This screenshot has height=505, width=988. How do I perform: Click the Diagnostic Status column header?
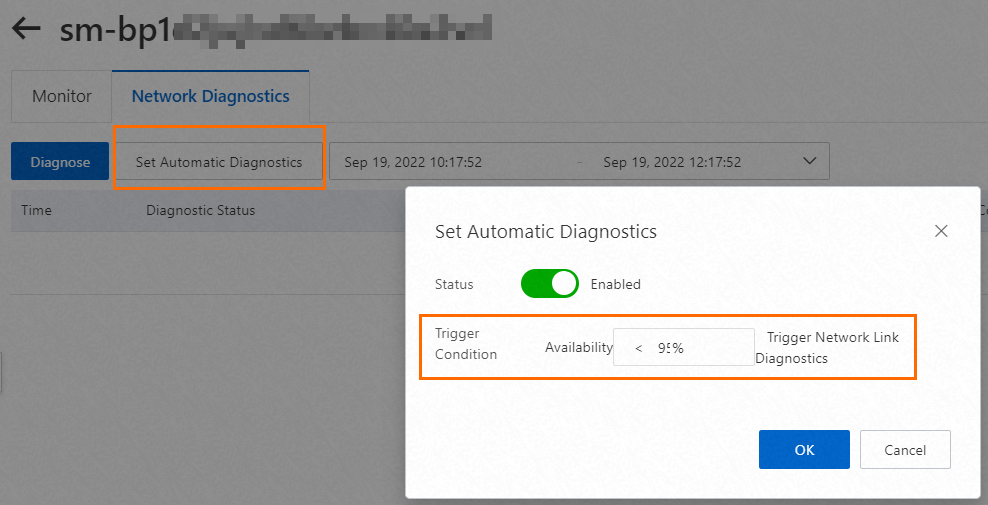coord(200,211)
